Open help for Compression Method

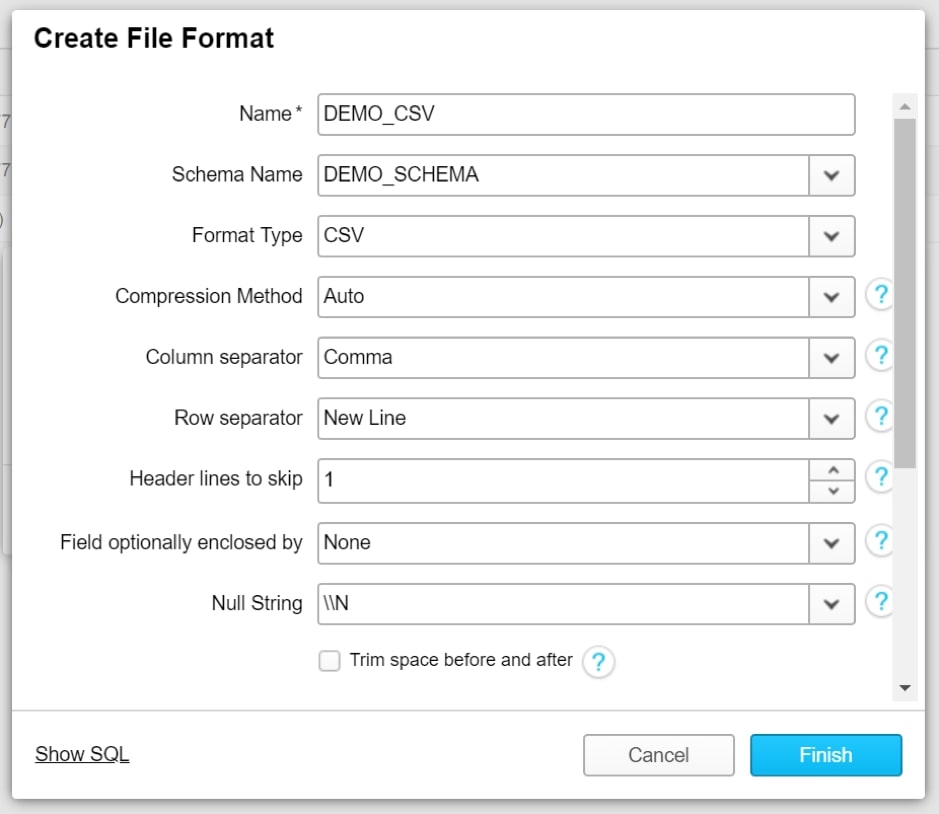[880, 295]
